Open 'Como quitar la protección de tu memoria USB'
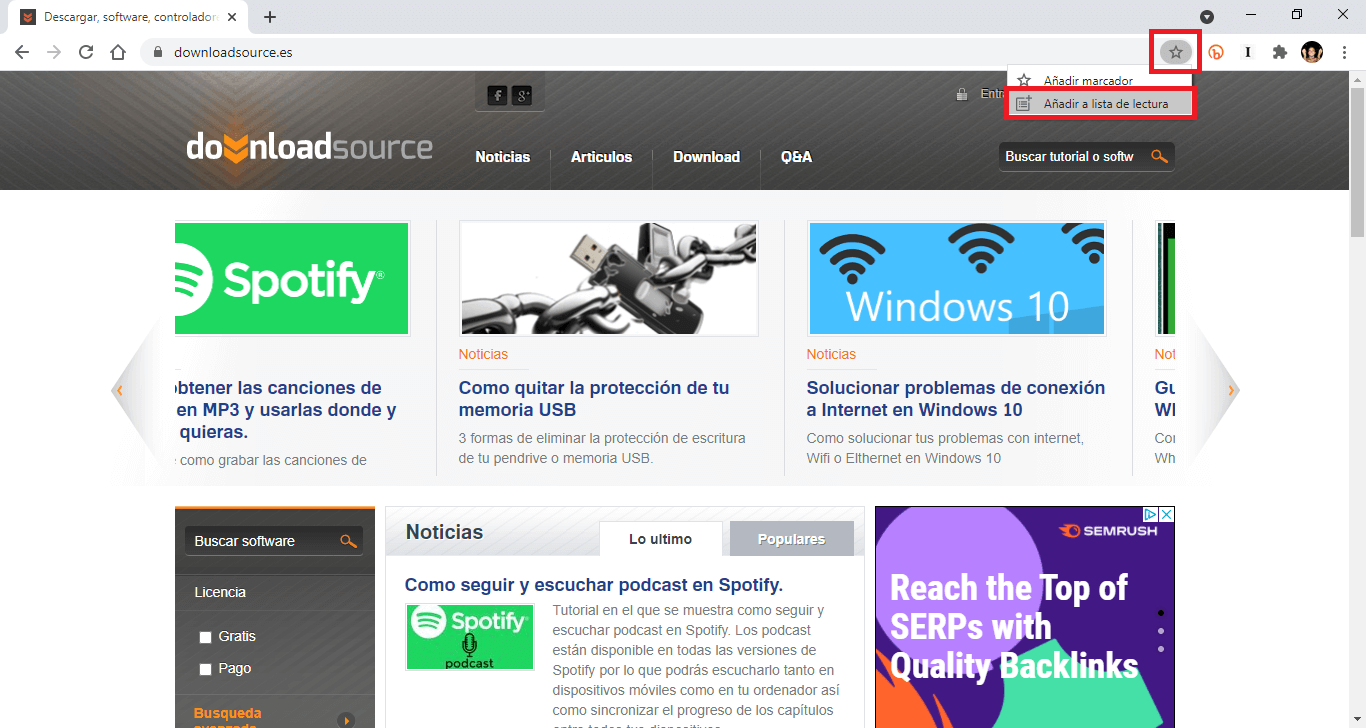Viewport: 1366px width, 728px height. coord(594,399)
